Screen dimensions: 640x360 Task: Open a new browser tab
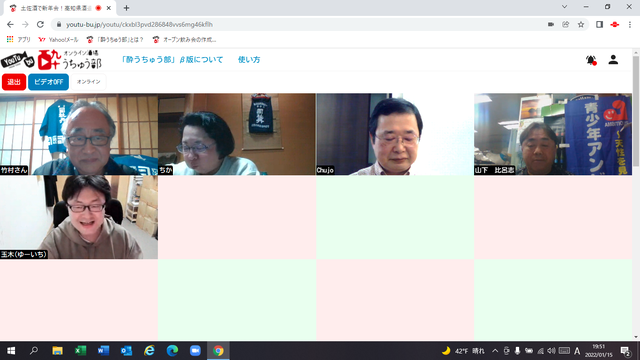(x=126, y=8)
